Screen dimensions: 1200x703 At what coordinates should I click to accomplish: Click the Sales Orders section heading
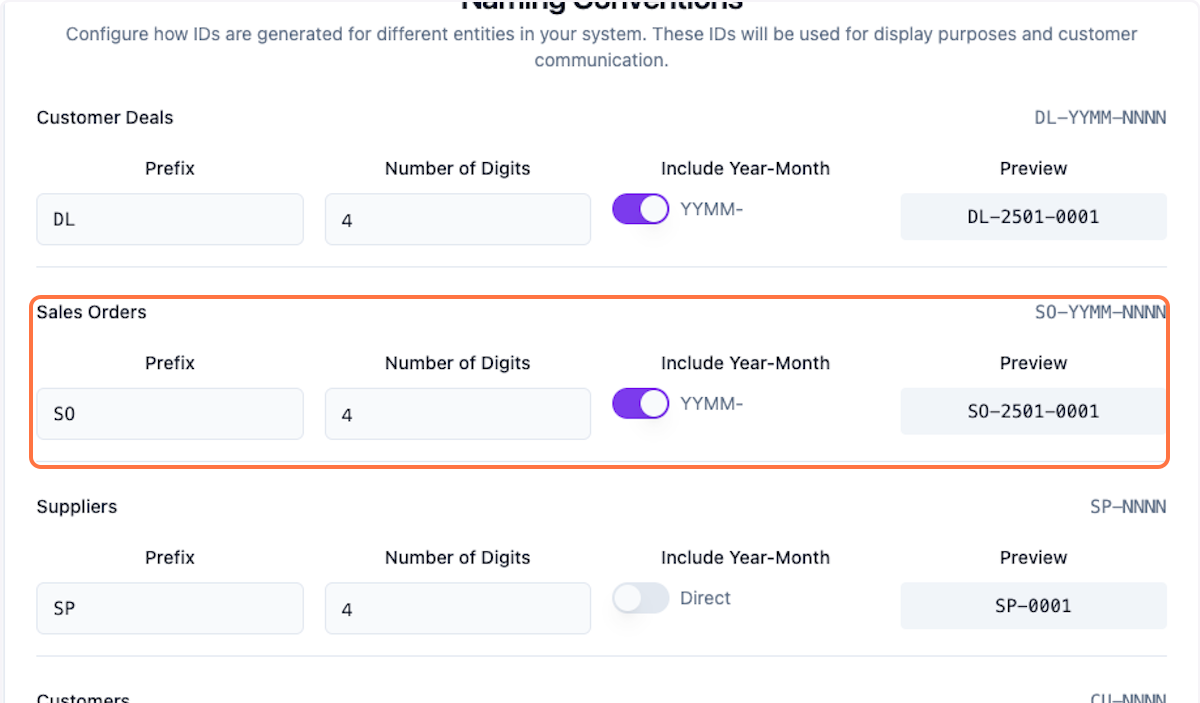pyautogui.click(x=91, y=312)
